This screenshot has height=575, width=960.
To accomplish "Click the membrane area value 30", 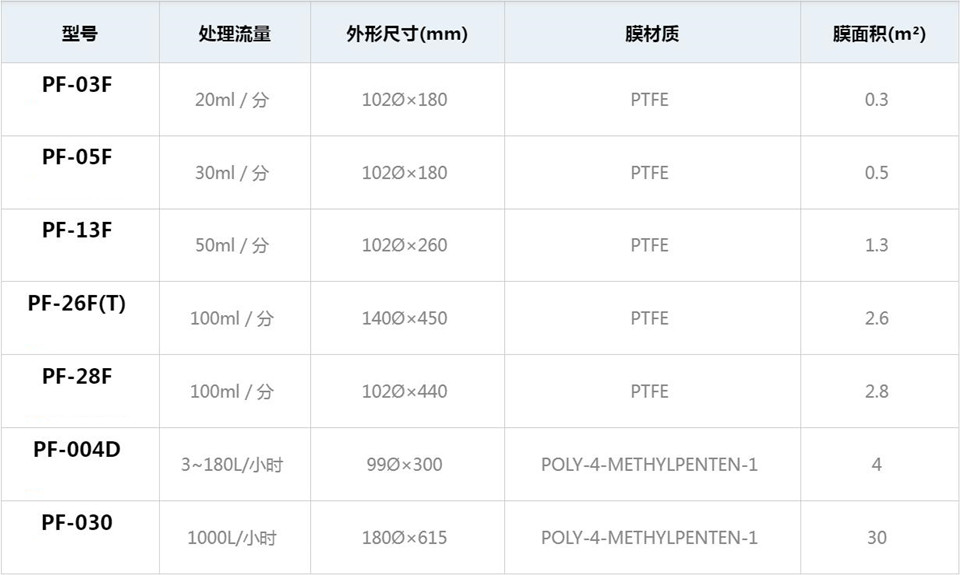I will (x=877, y=538).
